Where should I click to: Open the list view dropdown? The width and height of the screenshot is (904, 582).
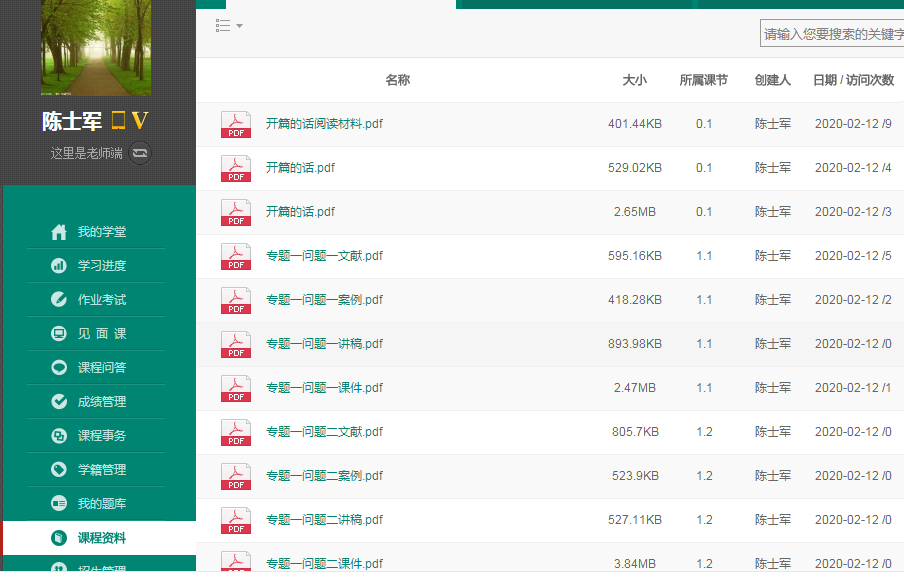click(229, 26)
